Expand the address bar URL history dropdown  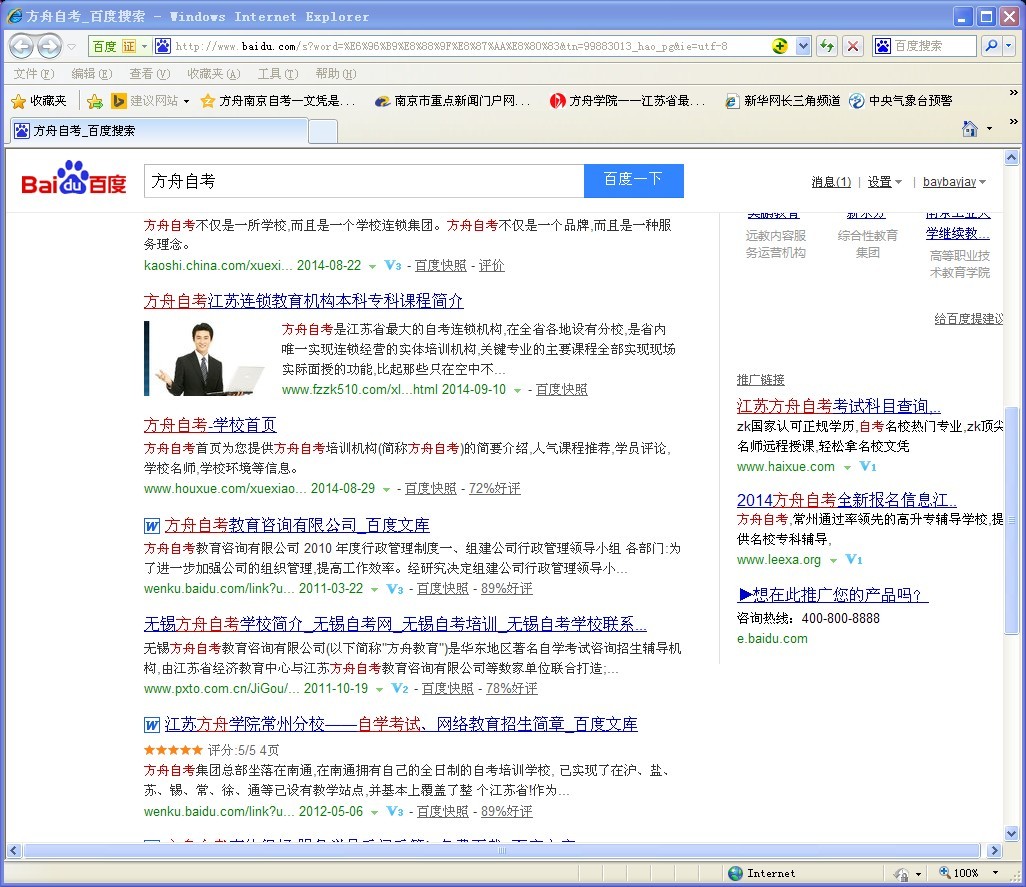point(804,46)
